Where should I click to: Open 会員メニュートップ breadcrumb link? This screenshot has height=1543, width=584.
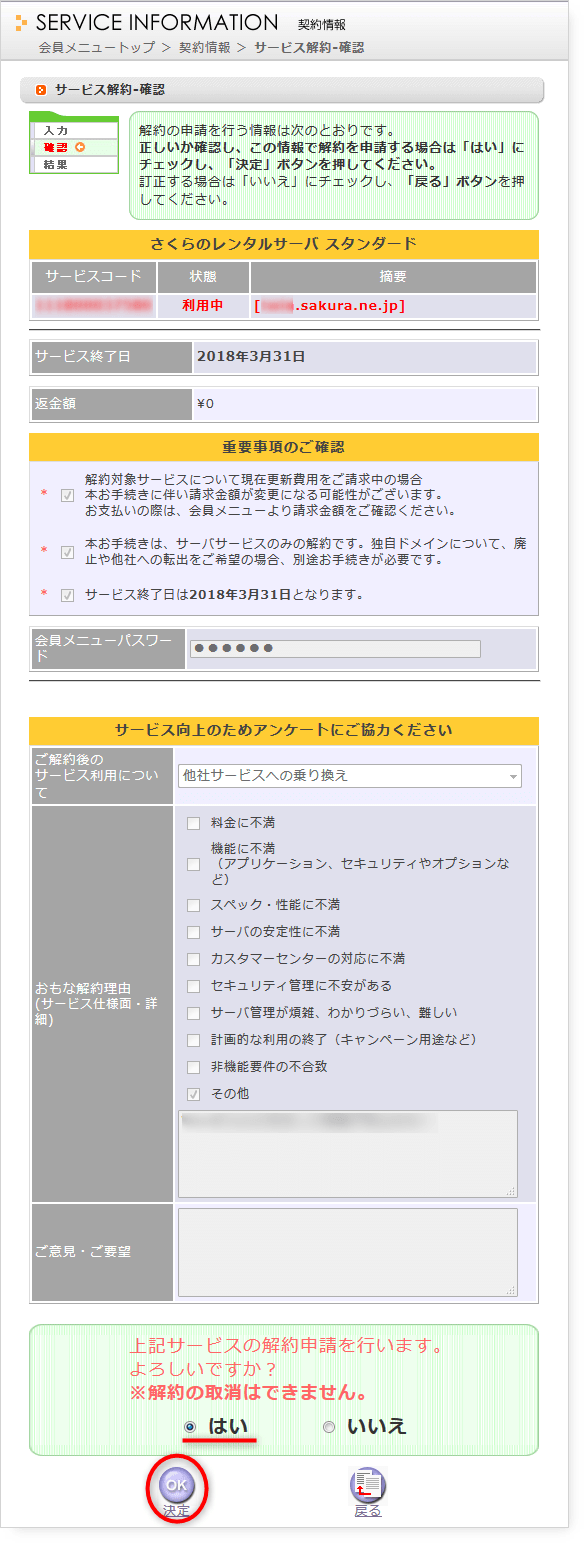97,47
